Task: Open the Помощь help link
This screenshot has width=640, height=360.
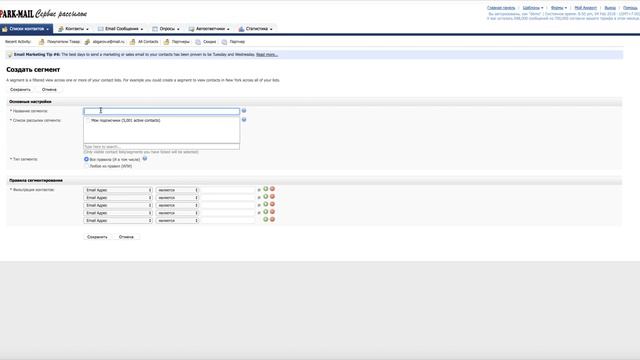Action: (x=630, y=8)
